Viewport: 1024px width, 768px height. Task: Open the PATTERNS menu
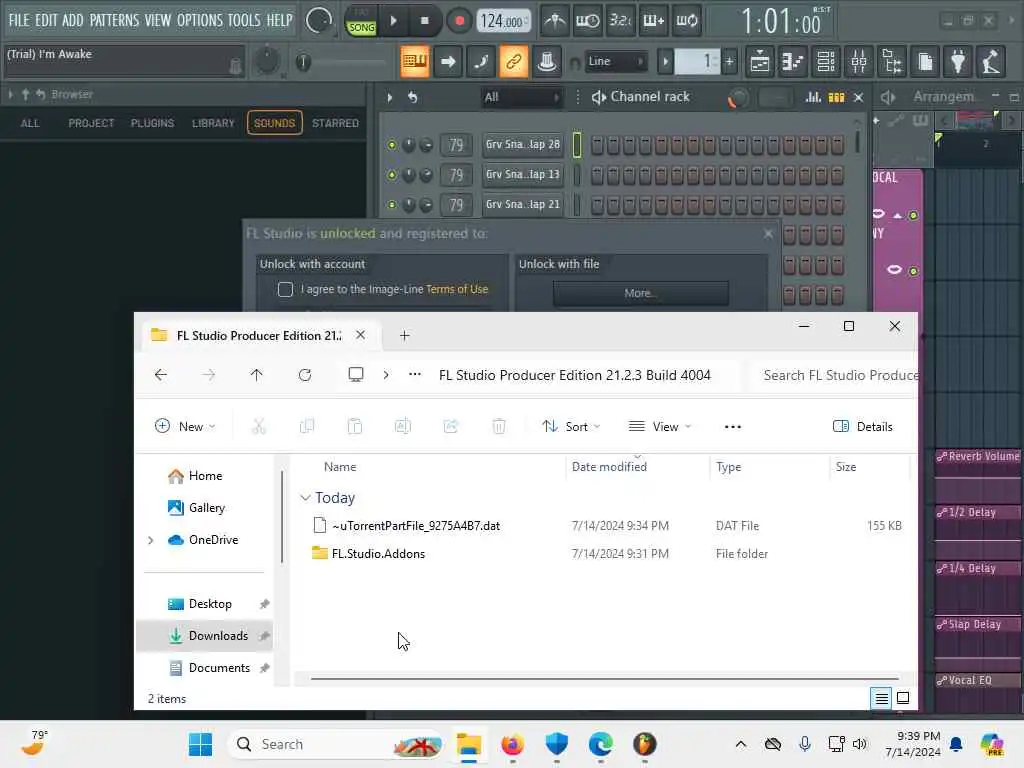[x=114, y=20]
